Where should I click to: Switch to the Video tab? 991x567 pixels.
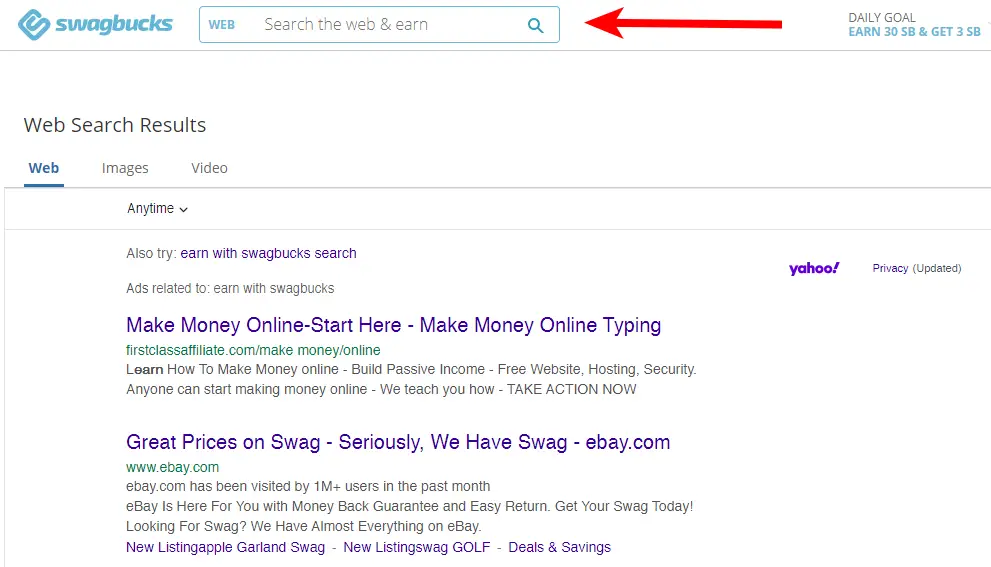coord(209,168)
